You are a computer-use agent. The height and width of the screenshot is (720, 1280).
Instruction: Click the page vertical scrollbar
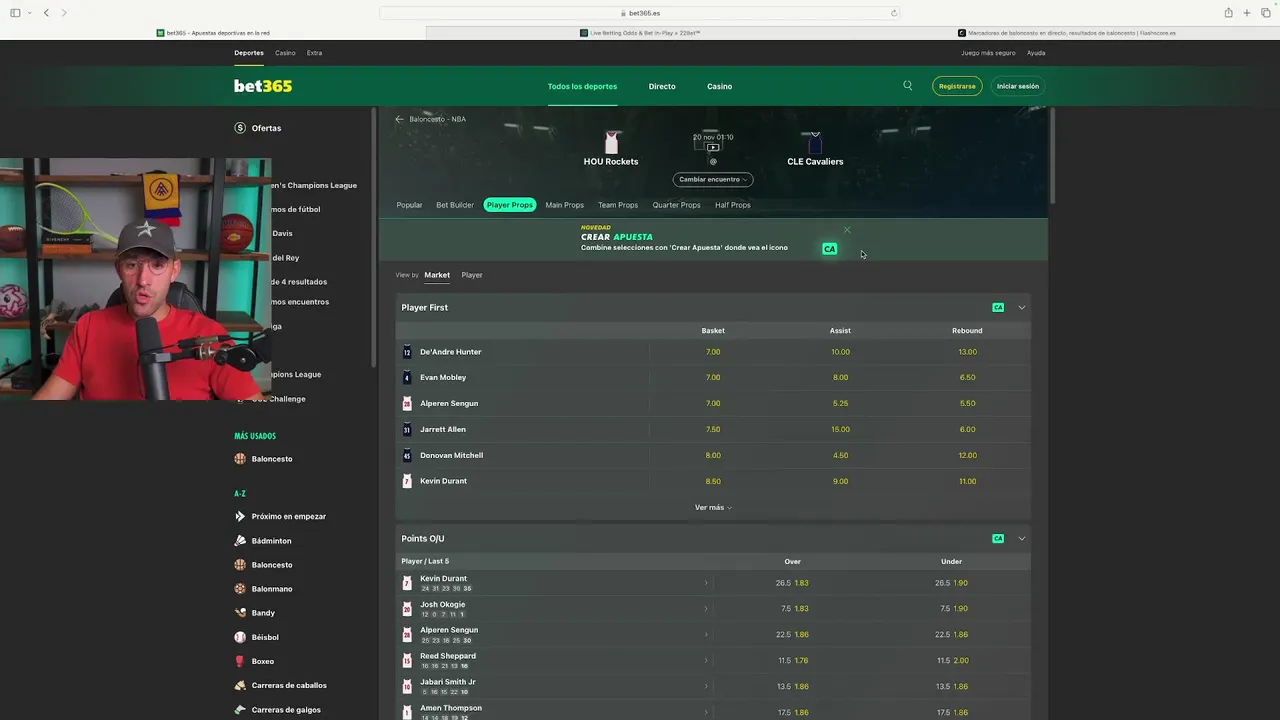click(x=1053, y=155)
